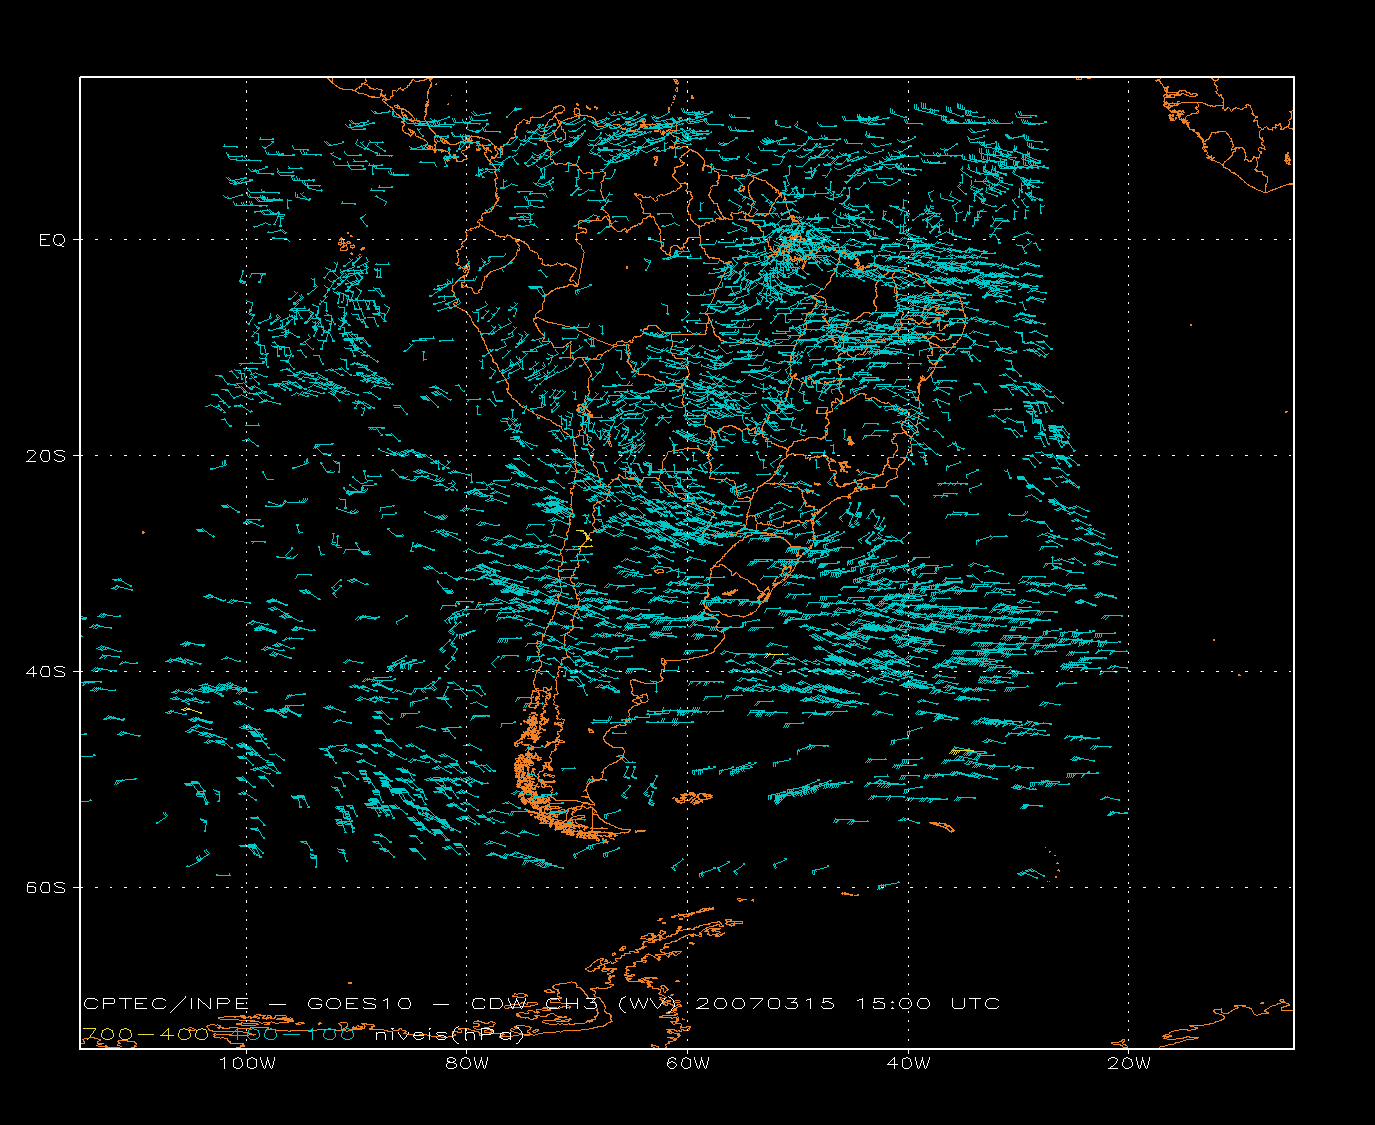
Task: Click the yellow 700-400 level legend
Action: pos(146,1035)
